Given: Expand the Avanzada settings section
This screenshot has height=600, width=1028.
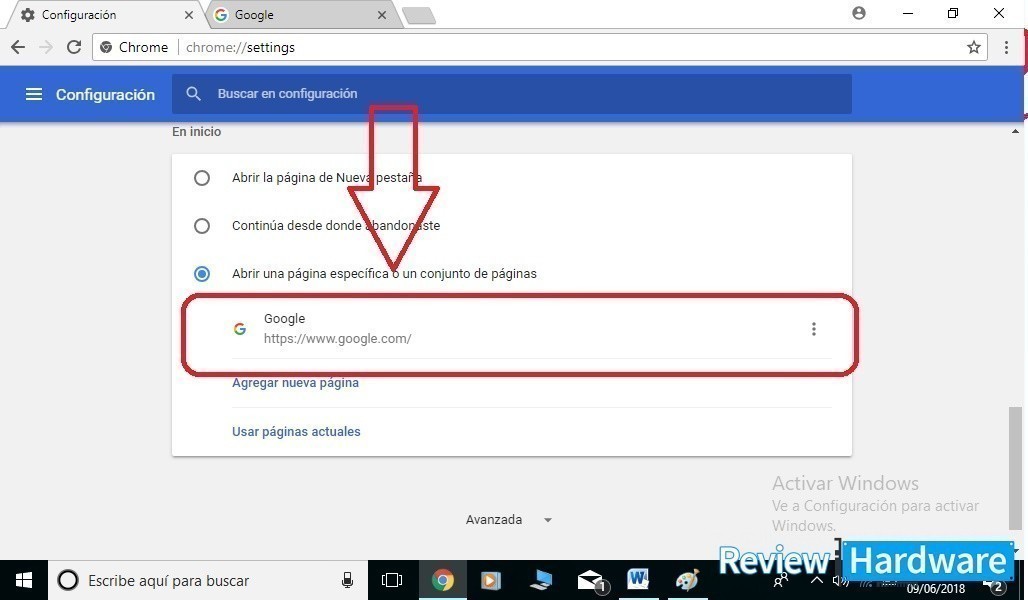Looking at the screenshot, I should click(x=509, y=520).
